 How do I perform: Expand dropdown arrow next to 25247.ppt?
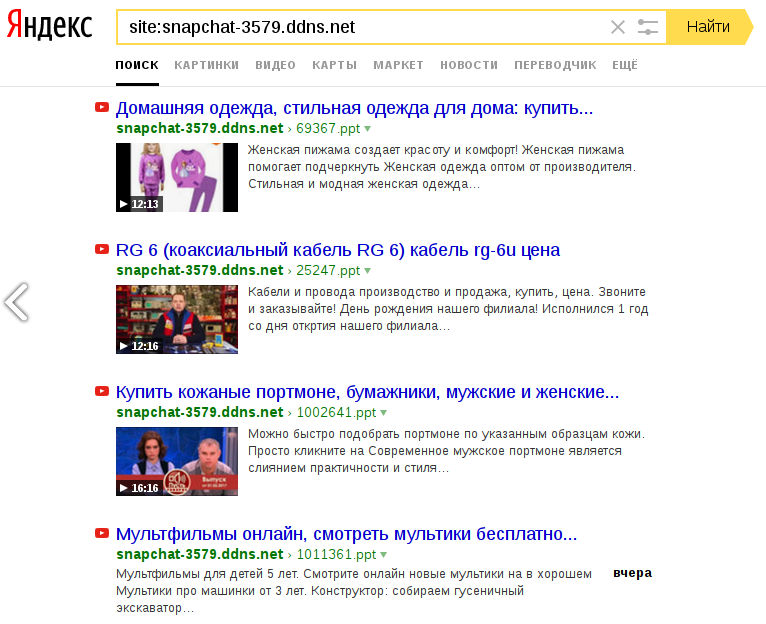[x=367, y=271]
